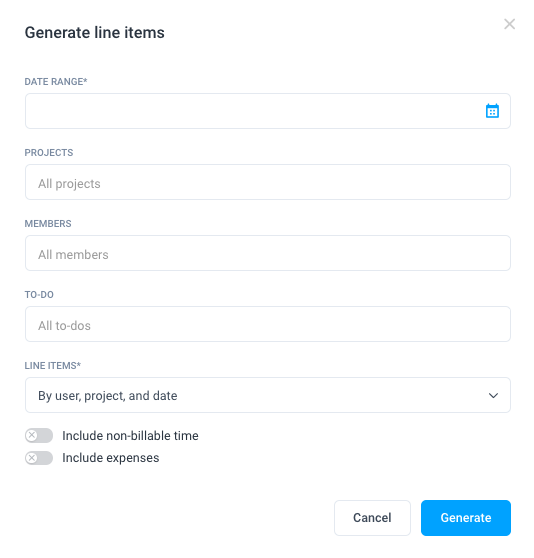This screenshot has width=534, height=558.
Task: Click the 'Include non-billable time' label text
Action: [130, 436]
